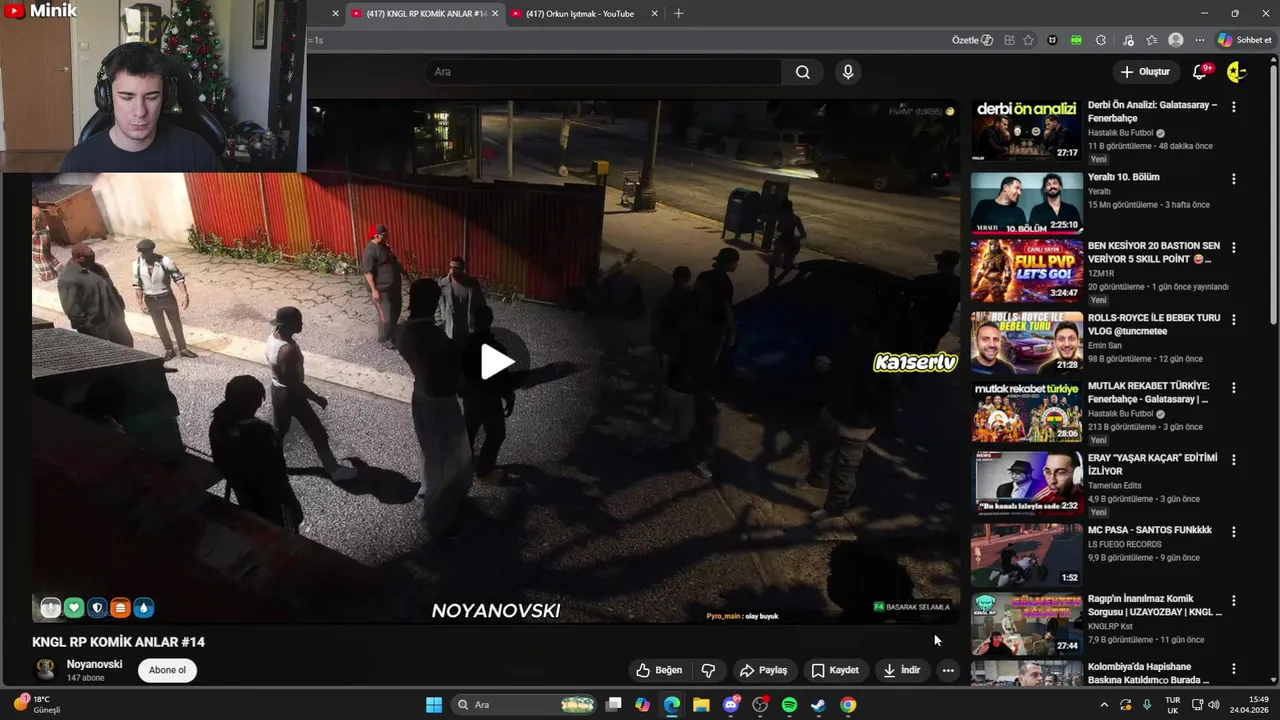Viewport: 1280px width, 720px height.
Task: Open options menu for Derbi Ön Analizi video
Action: (x=1233, y=107)
